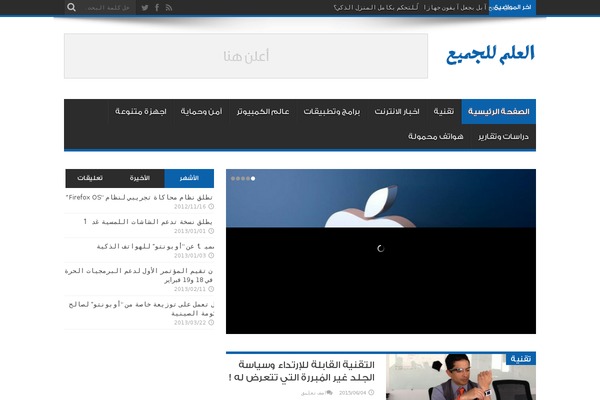Open the Facebook page icon
This screenshot has height=400, width=600.
pos(157,8)
